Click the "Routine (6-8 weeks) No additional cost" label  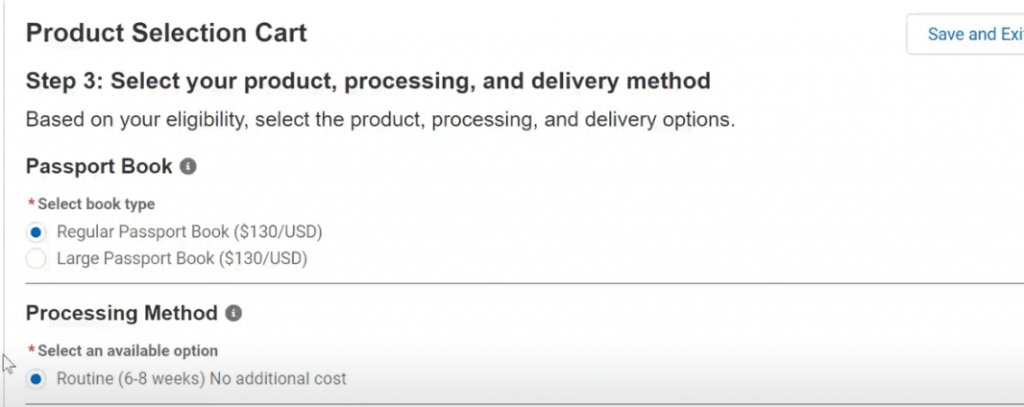201,379
